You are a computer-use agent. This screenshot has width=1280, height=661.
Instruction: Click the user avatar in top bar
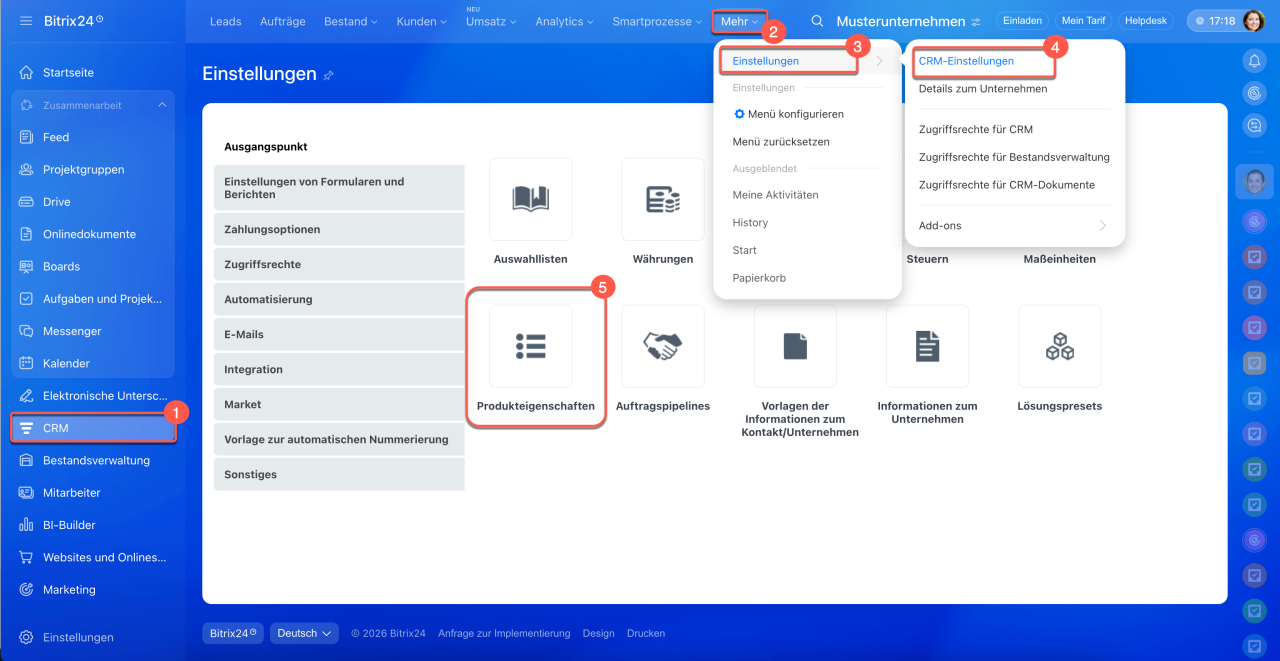(x=1253, y=21)
